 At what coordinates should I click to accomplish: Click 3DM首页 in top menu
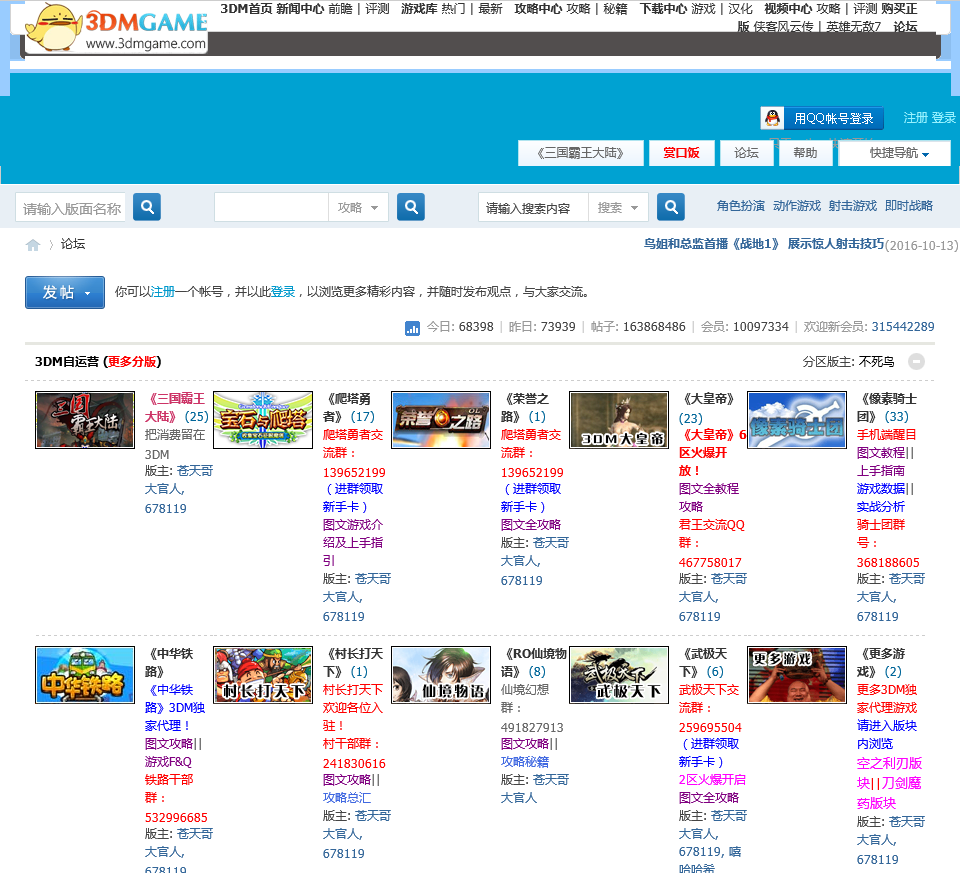click(x=246, y=9)
